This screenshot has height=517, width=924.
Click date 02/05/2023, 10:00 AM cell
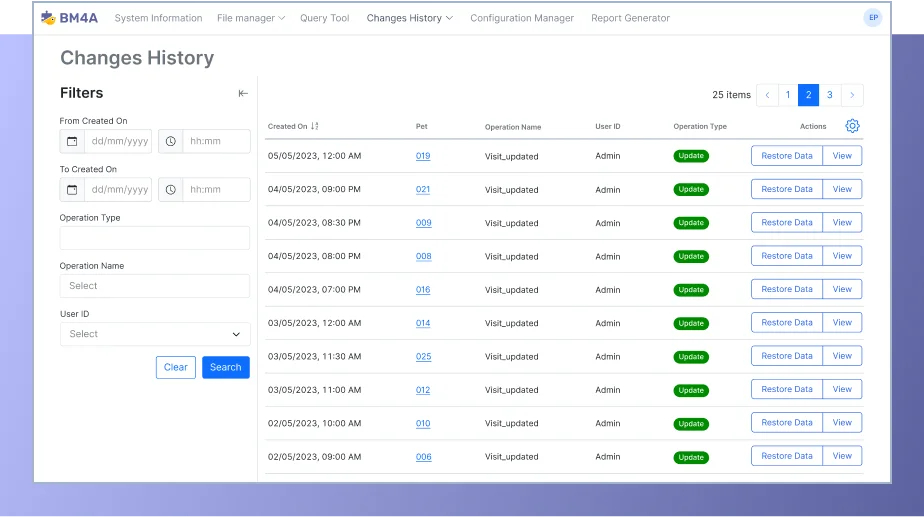(315, 423)
